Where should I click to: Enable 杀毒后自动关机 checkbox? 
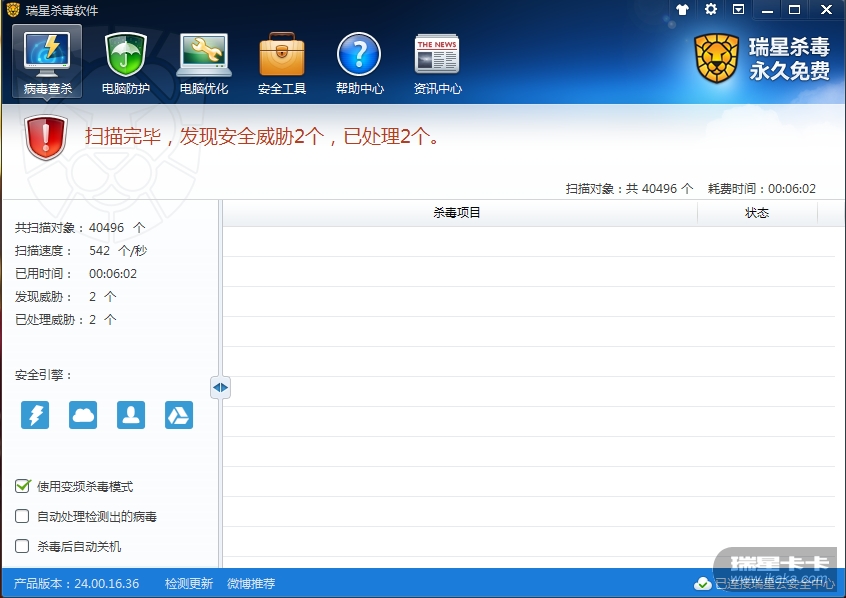pos(22,546)
